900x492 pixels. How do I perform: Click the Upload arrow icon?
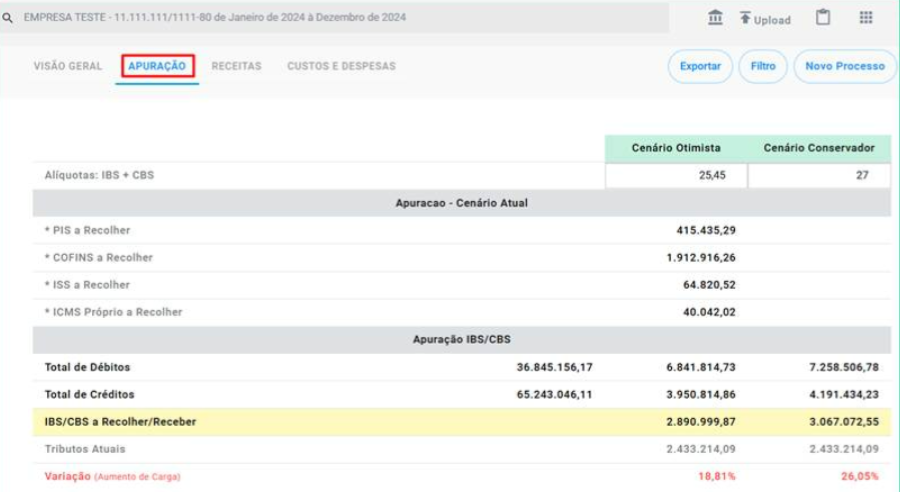click(745, 17)
